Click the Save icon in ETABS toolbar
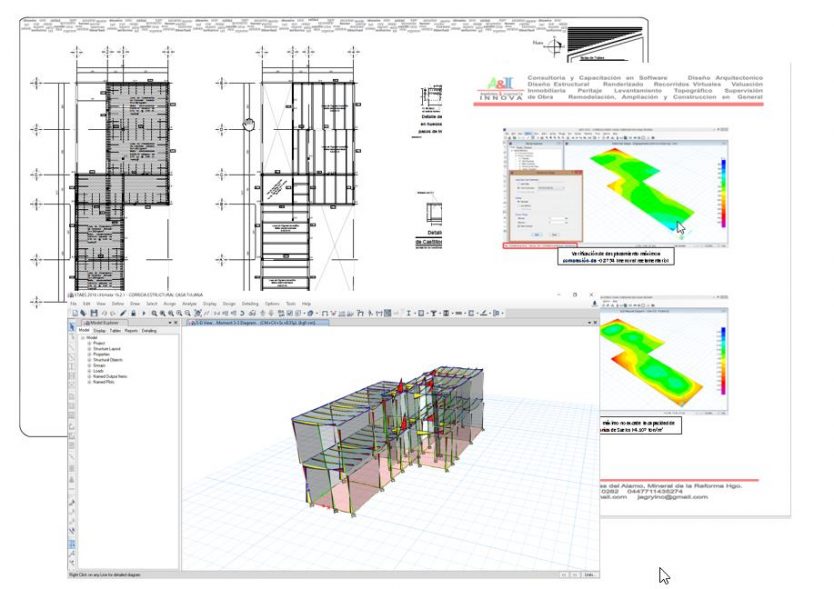 pyautogui.click(x=93, y=313)
